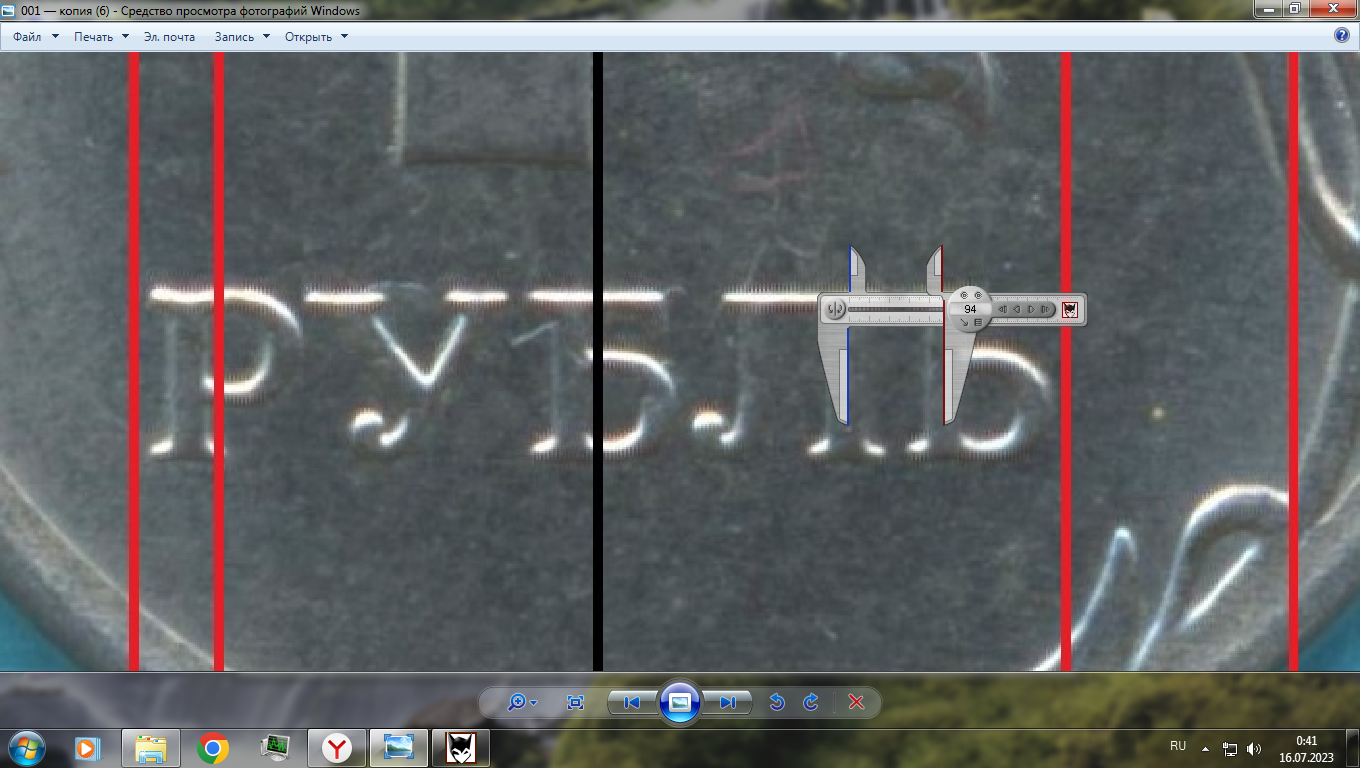
Task: Open Google Chrome from the taskbar
Action: tap(212, 747)
